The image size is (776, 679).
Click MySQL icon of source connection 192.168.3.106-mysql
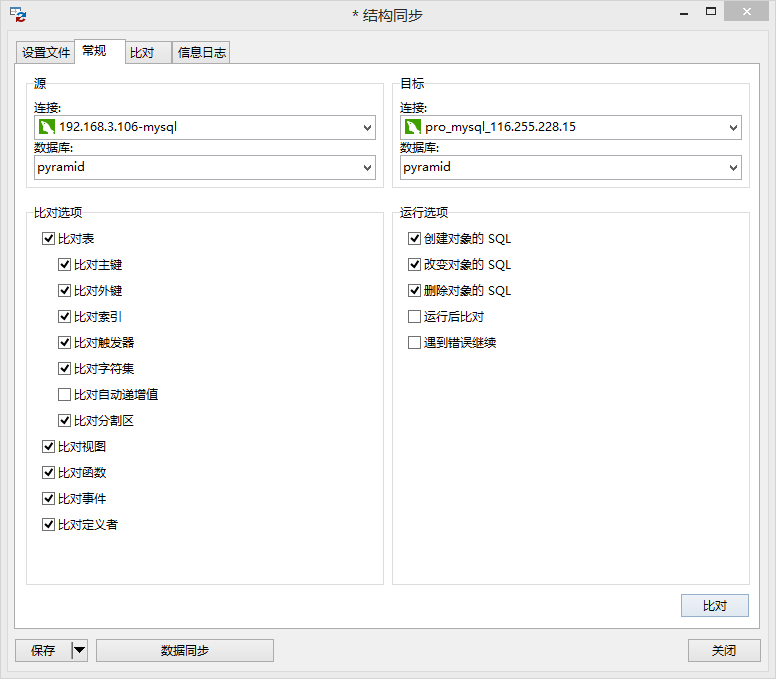47,127
